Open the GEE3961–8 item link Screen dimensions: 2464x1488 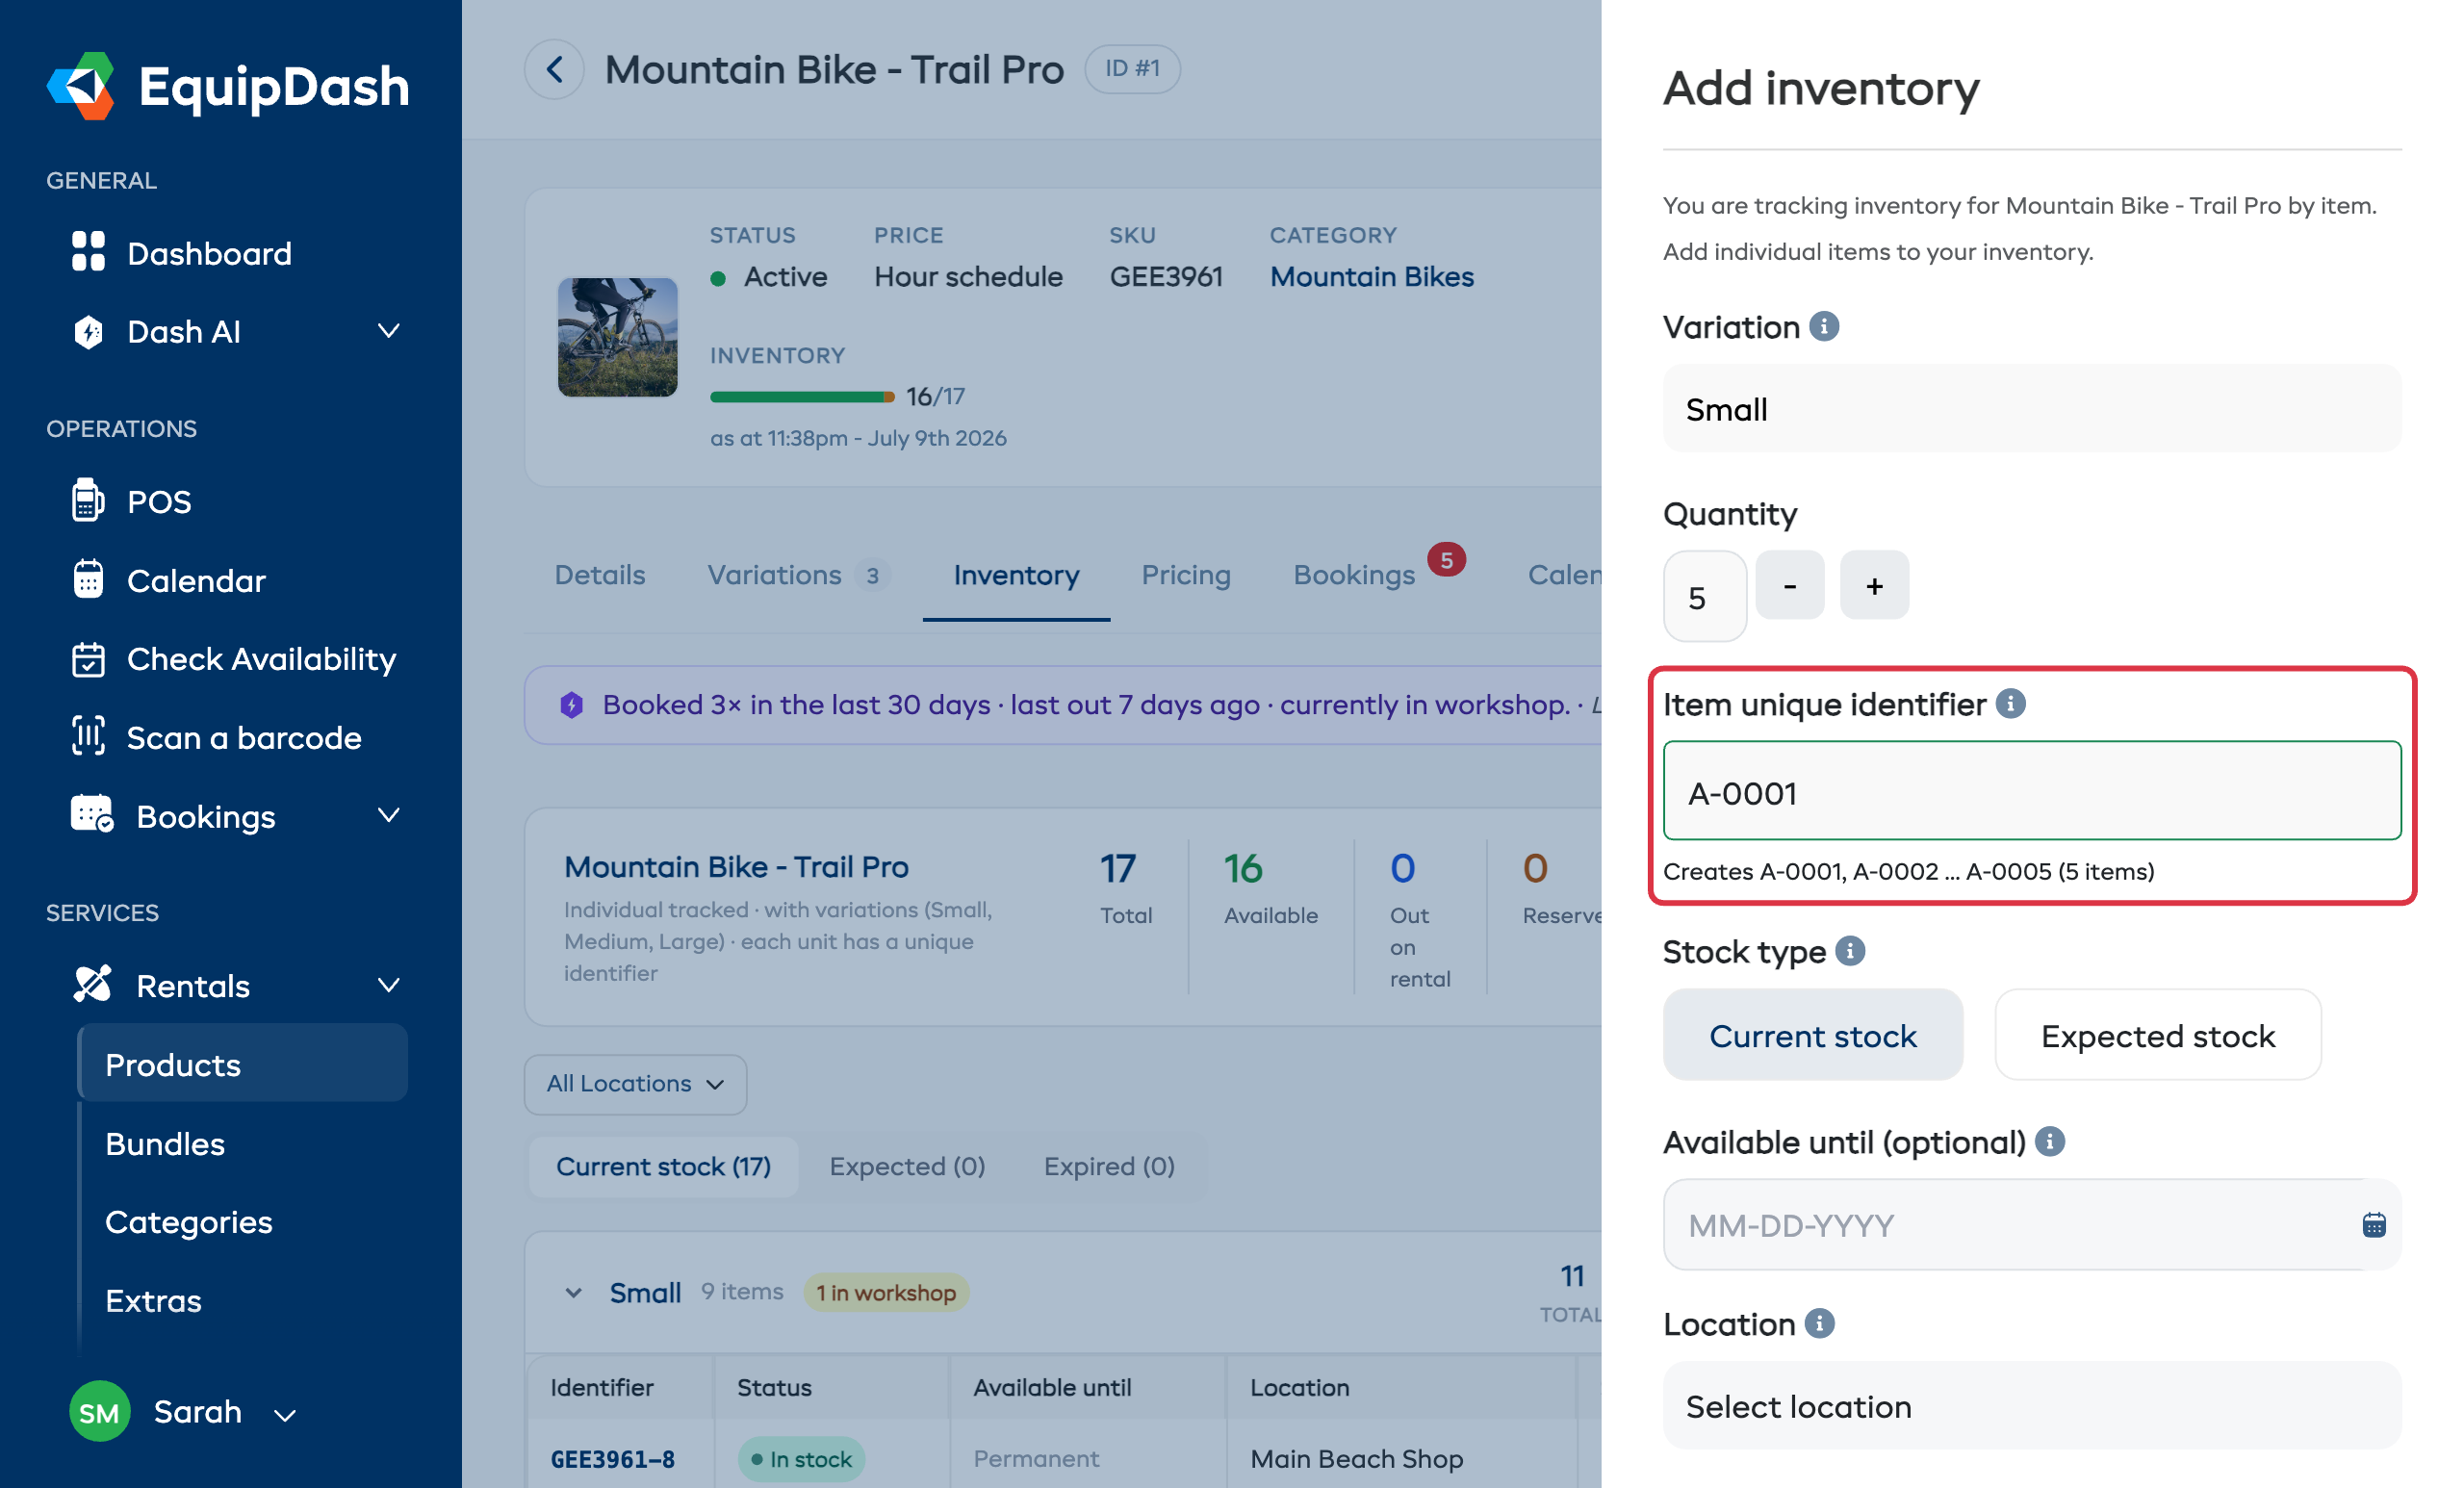pos(613,1459)
